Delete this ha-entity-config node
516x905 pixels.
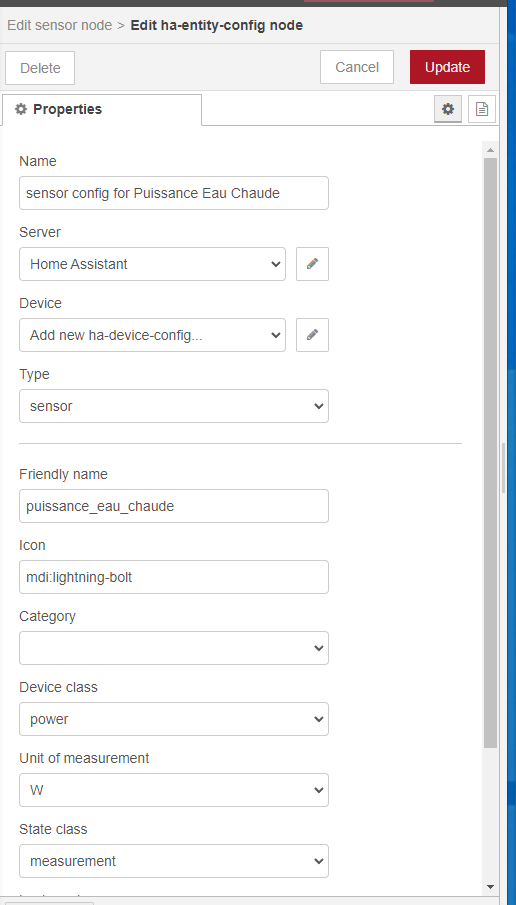tap(40, 68)
